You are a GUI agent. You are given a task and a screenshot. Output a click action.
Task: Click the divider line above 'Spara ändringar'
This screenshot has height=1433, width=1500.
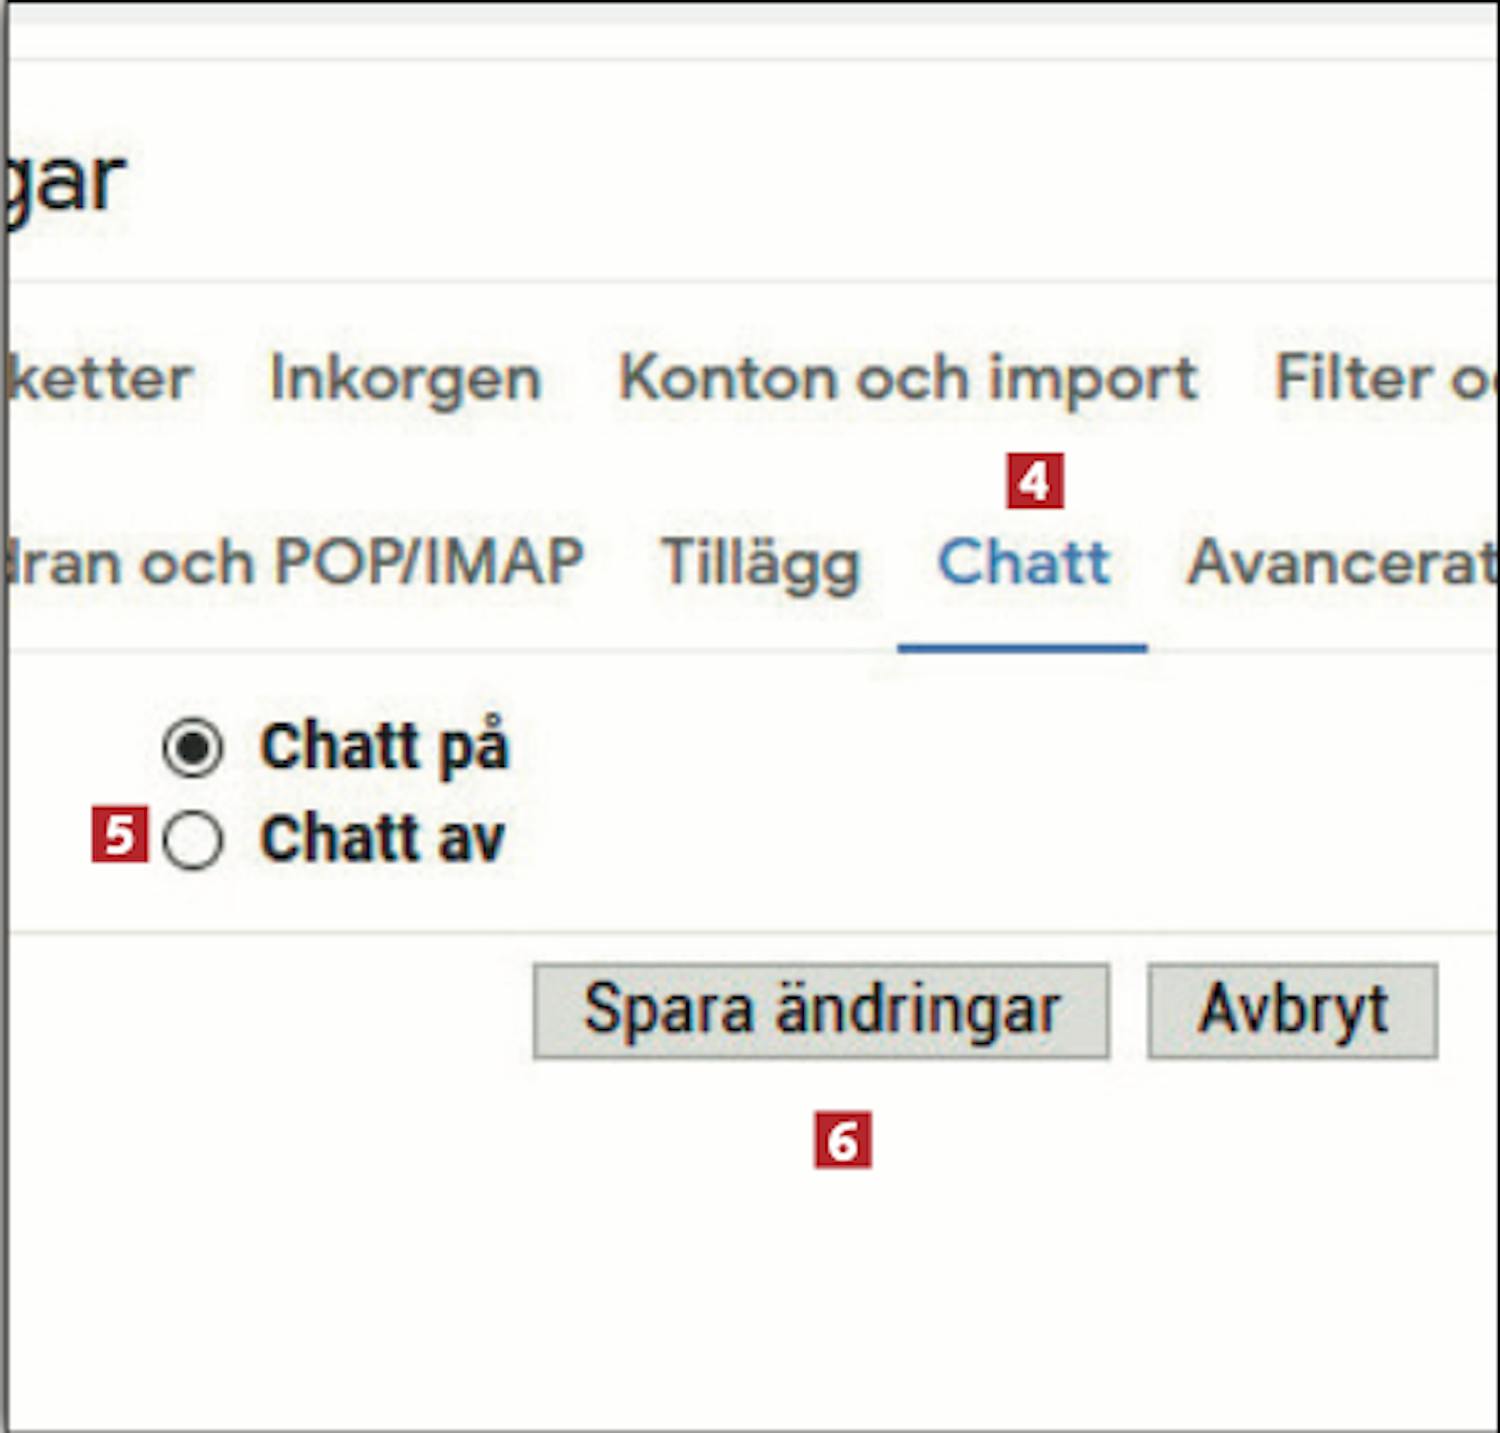(750, 932)
